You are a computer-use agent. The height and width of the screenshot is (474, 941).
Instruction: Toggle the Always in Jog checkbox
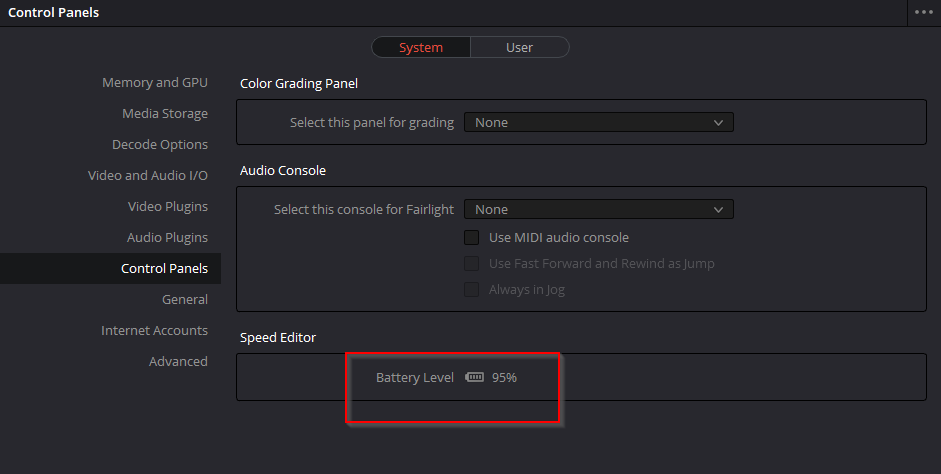tap(472, 290)
